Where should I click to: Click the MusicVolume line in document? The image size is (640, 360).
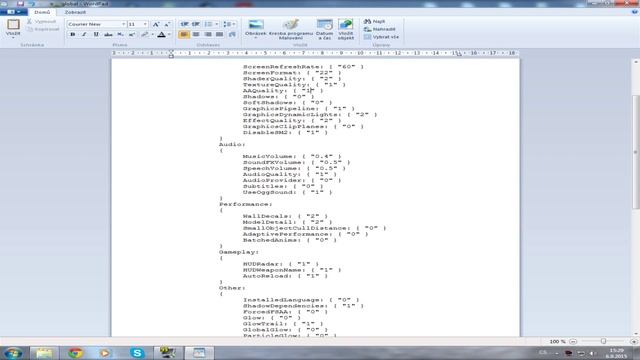pos(292,156)
